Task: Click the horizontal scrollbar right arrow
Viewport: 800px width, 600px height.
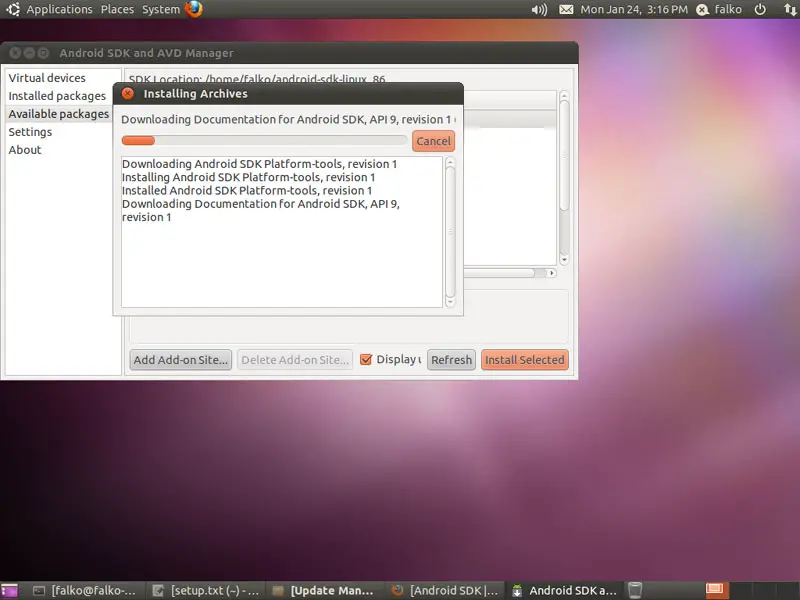Action: click(552, 273)
